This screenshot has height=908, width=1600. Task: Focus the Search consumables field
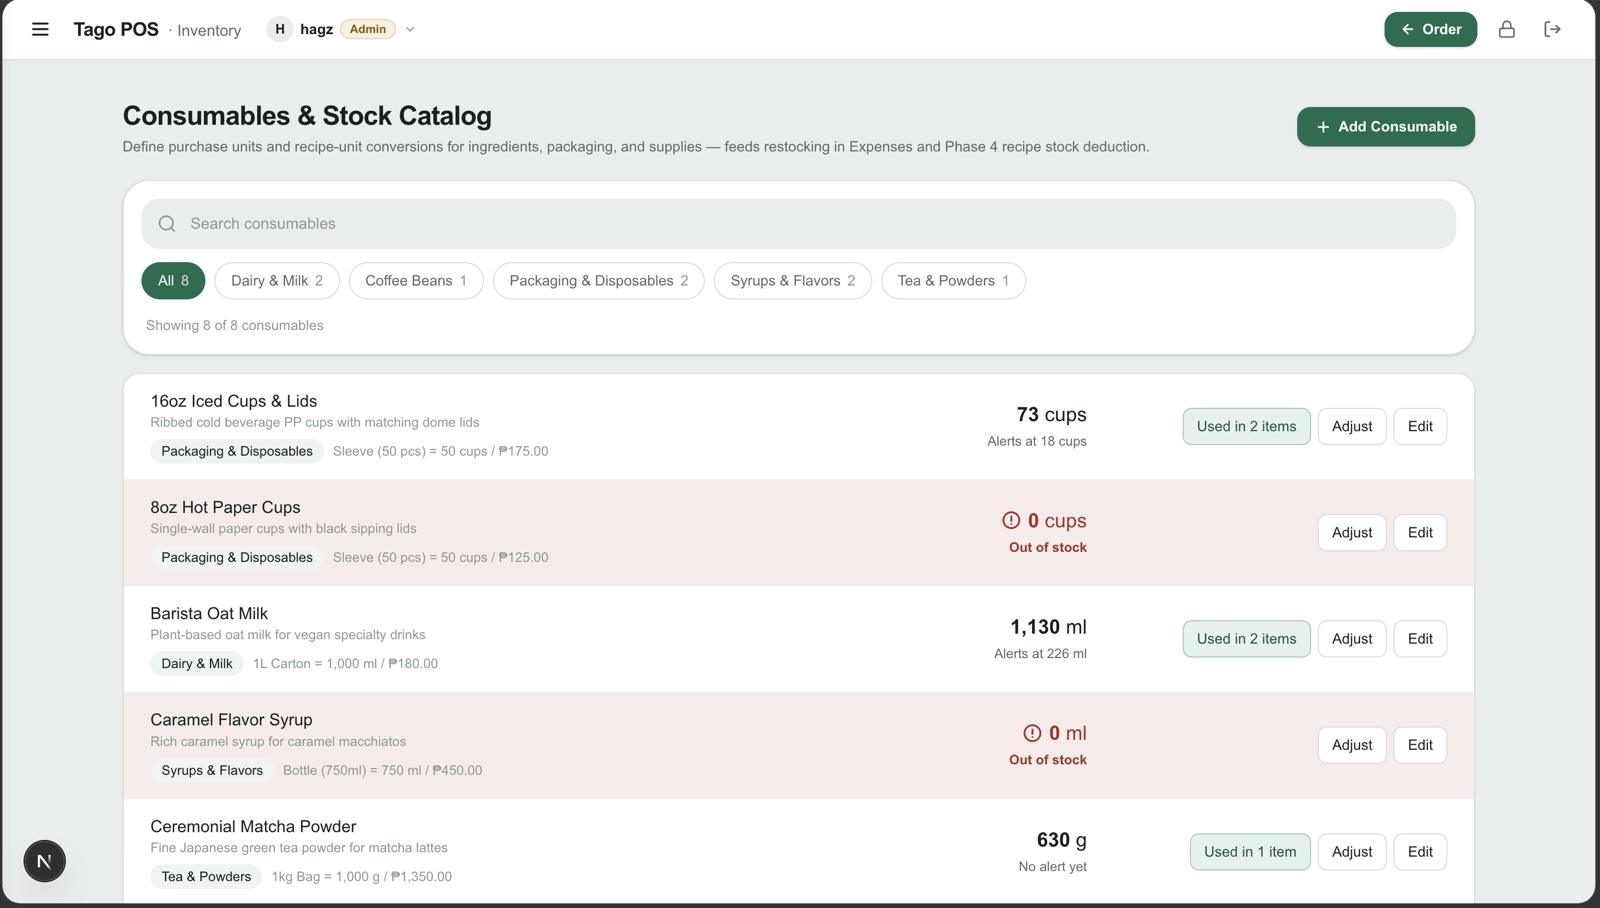pos(798,223)
